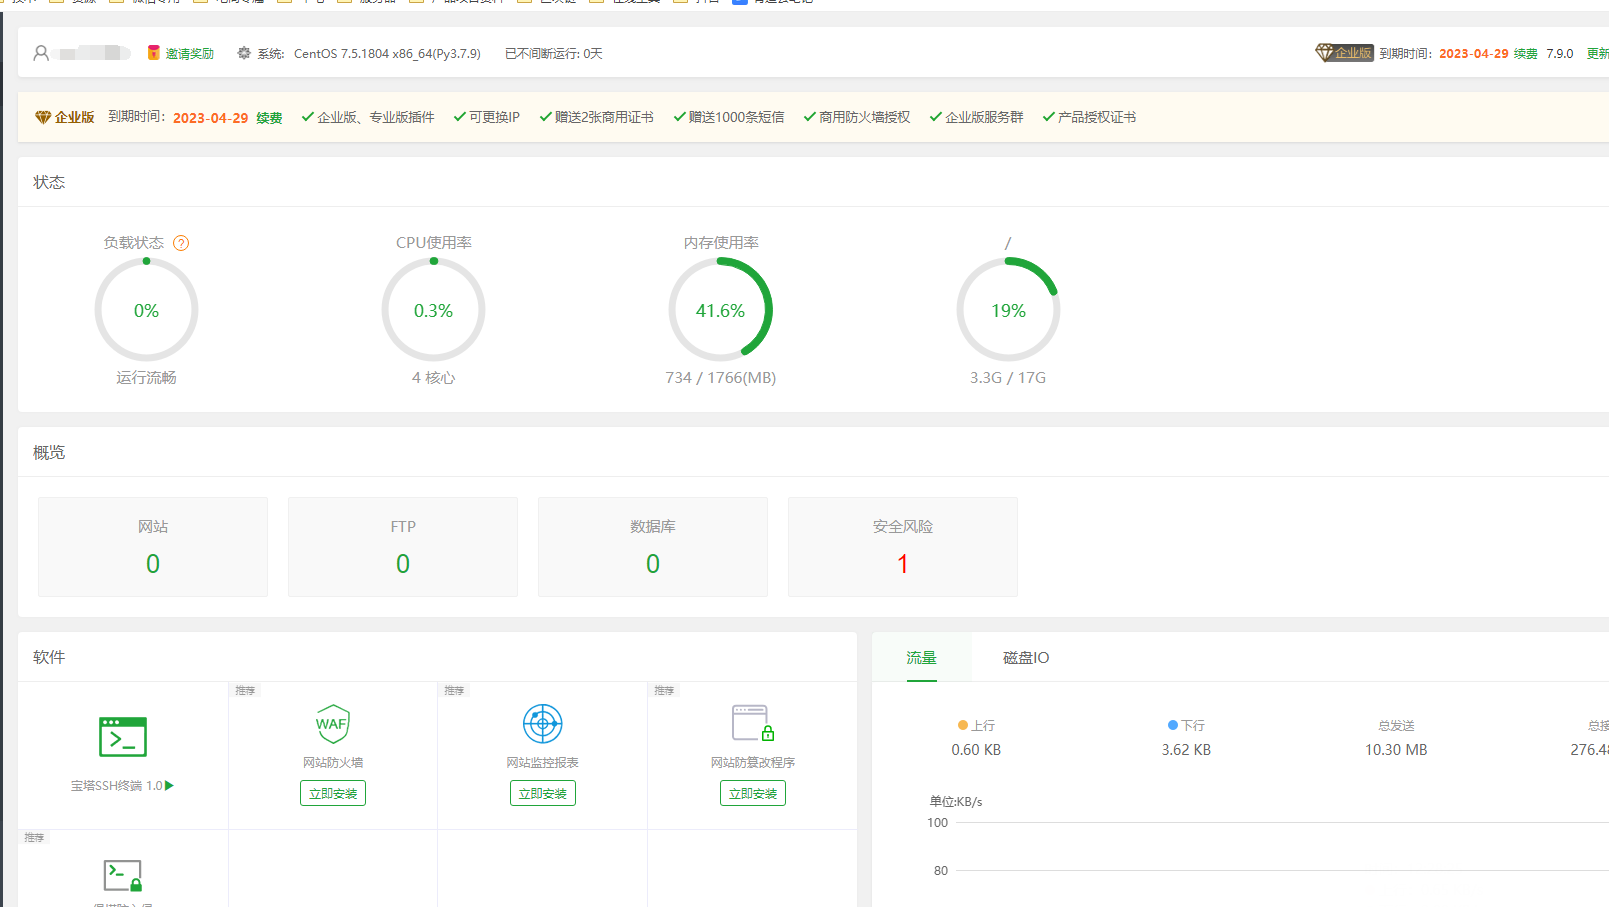Click the 宝塔SSH终端 terminal icon
This screenshot has height=907, width=1609.
123,737
